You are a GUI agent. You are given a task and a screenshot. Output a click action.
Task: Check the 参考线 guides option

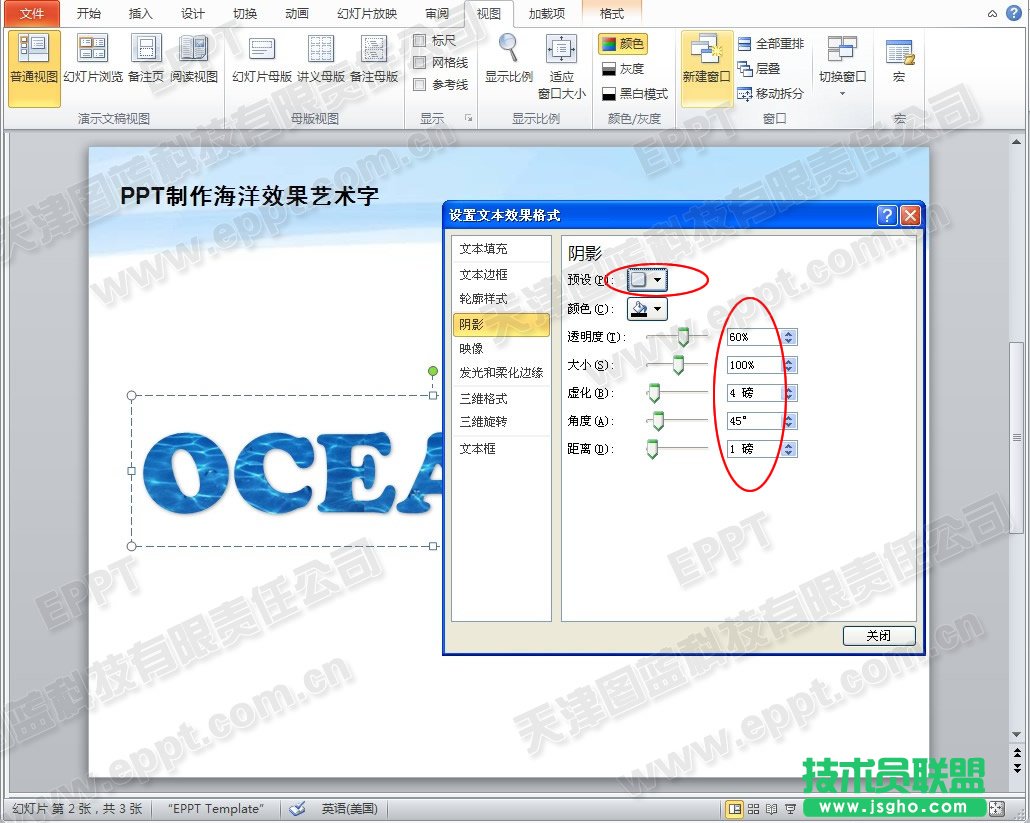(x=420, y=85)
